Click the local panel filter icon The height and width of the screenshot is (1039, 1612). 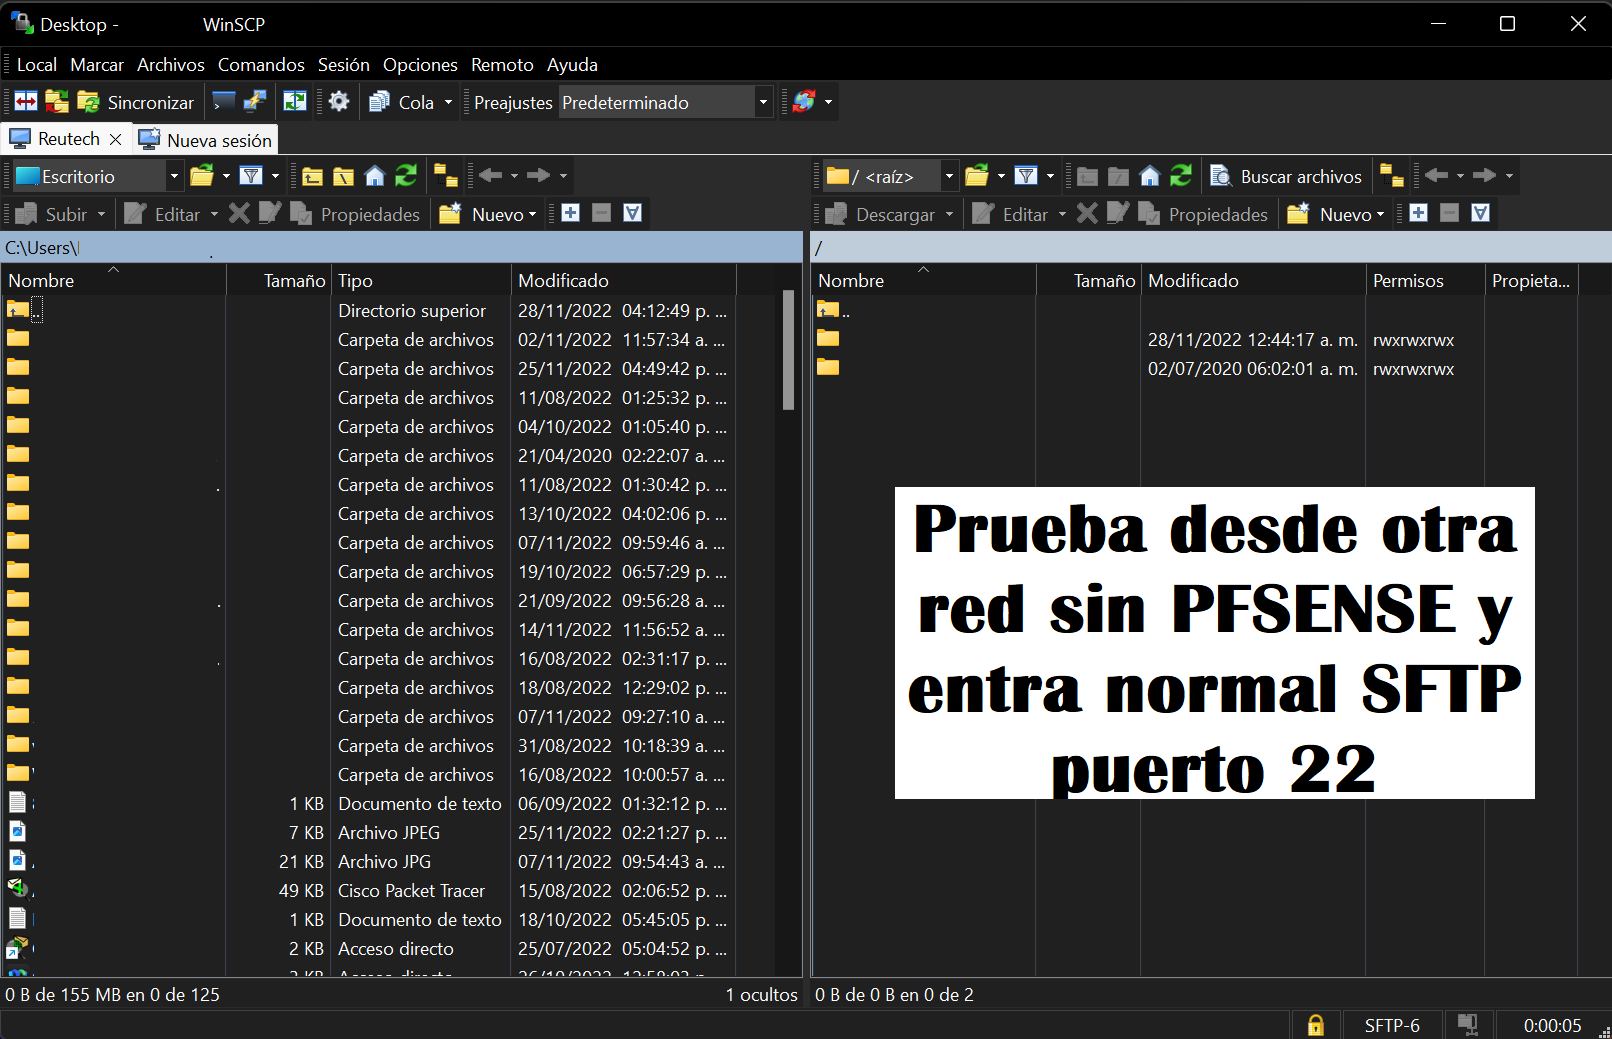(x=252, y=176)
